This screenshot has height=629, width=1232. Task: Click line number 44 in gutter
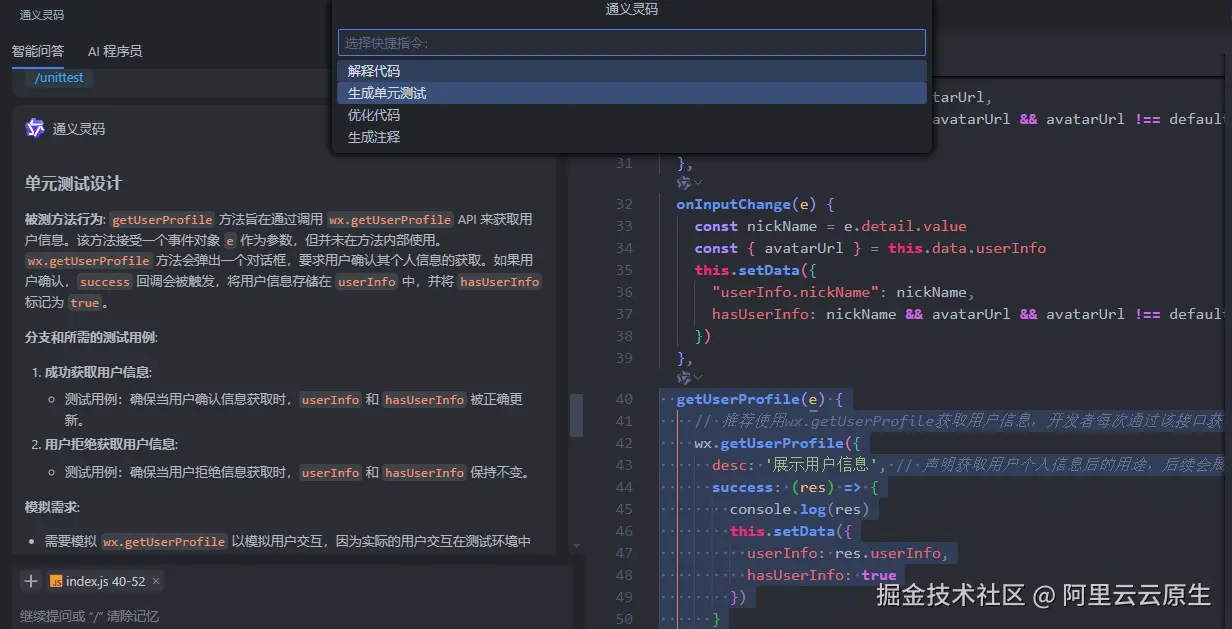pyautogui.click(x=625, y=487)
